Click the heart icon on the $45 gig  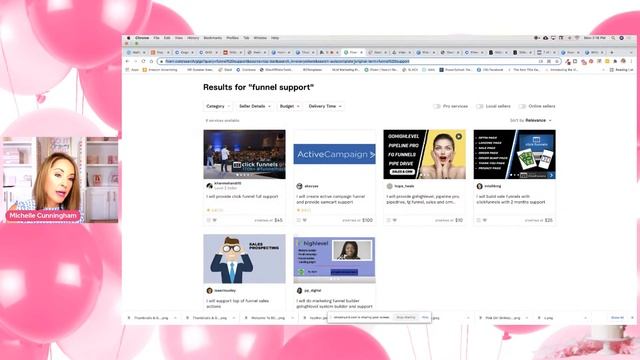pos(215,220)
